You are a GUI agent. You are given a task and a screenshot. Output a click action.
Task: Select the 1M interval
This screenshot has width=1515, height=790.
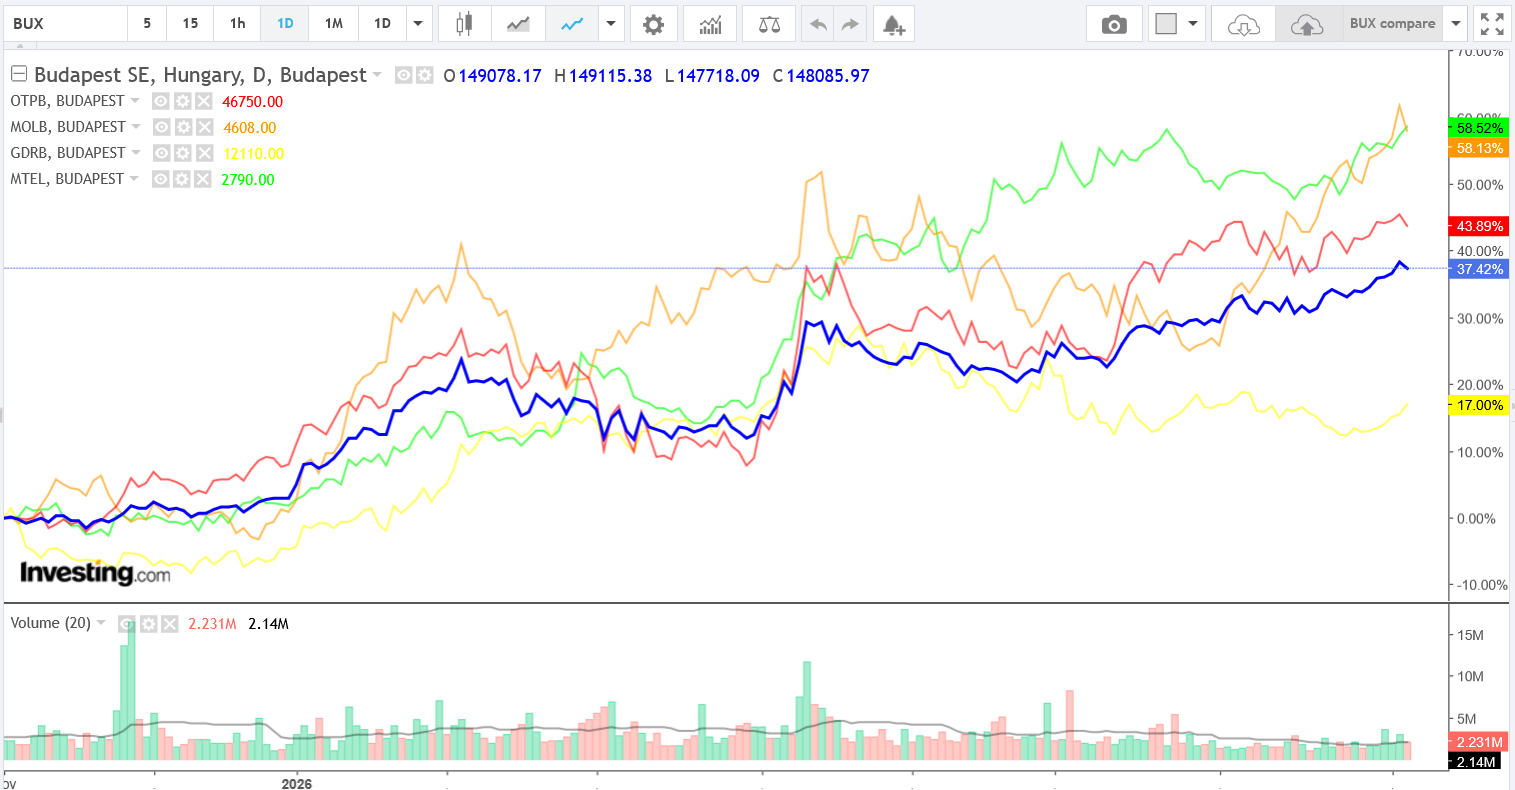334,24
